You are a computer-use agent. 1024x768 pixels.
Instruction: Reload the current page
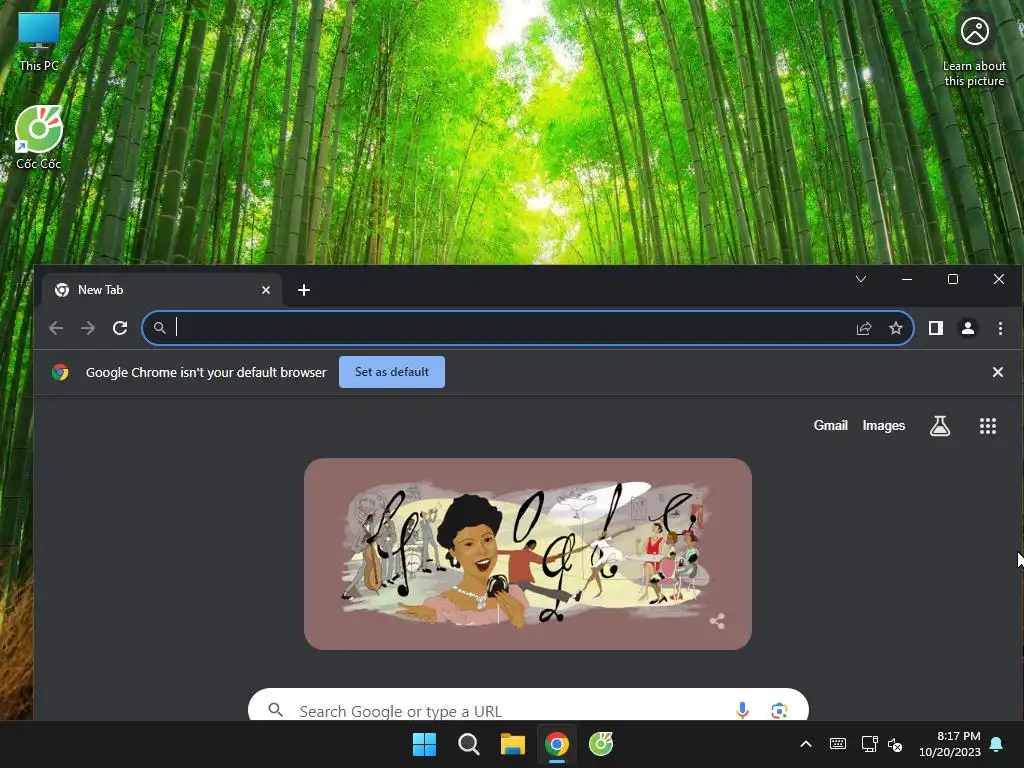[120, 328]
